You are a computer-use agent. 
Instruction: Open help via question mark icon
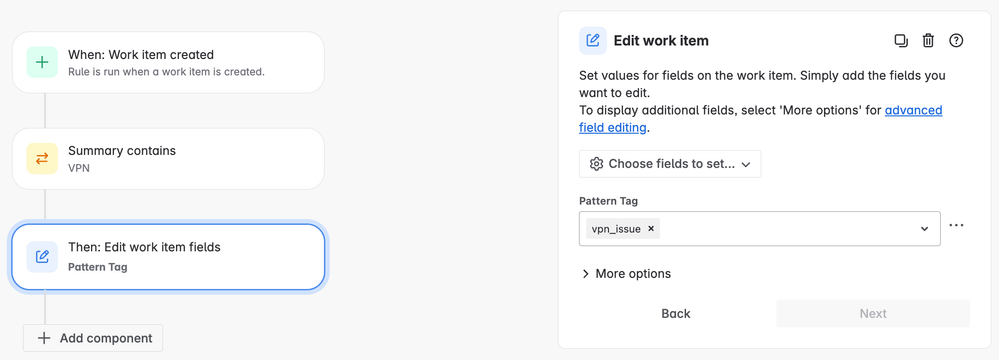[x=956, y=41]
